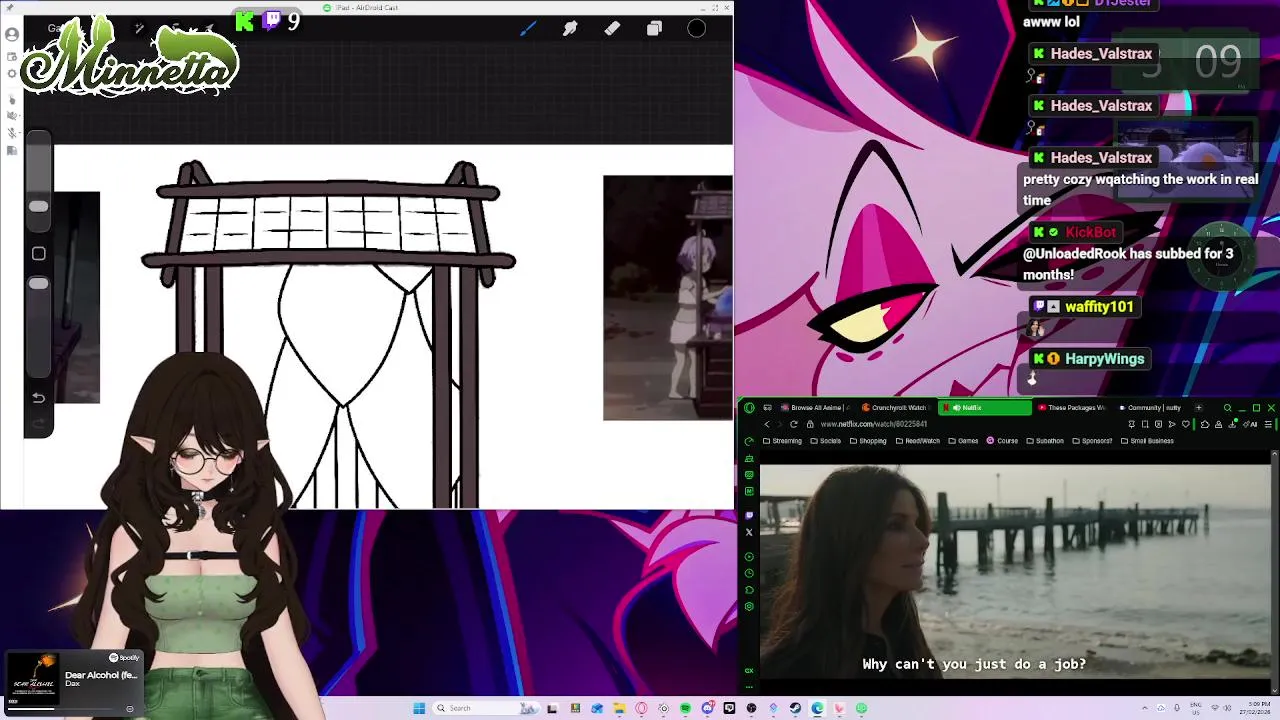Open browser AI assistant button
The image size is (1280, 720).
(1251, 424)
